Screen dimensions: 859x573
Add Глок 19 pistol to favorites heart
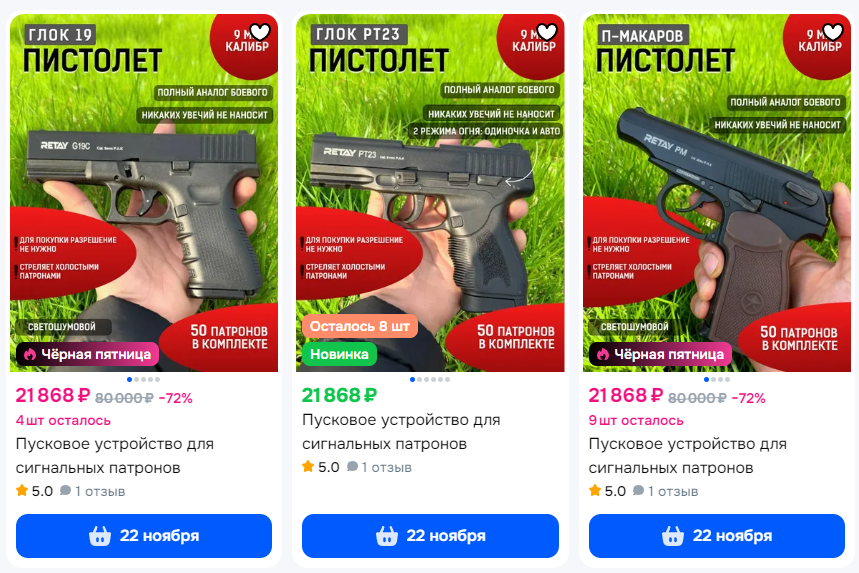260,32
